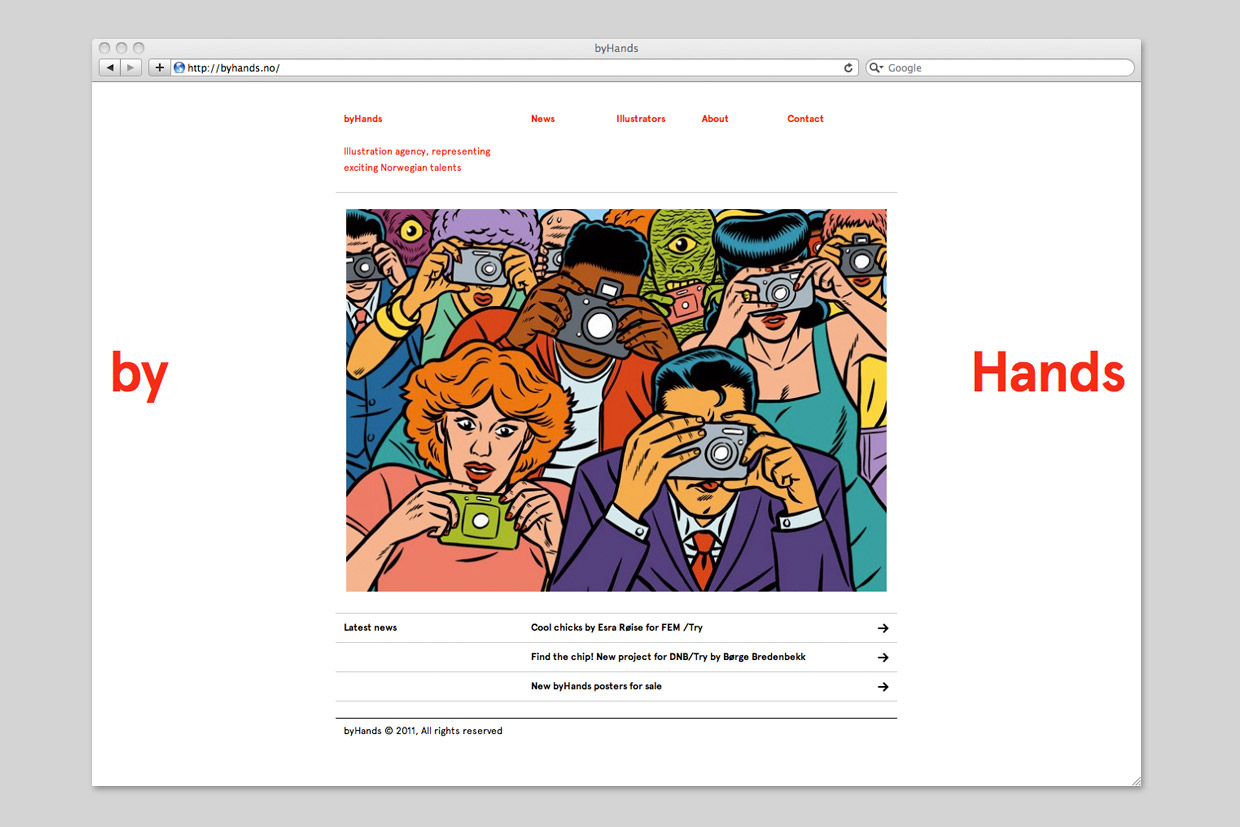Viewport: 1240px width, 827px height.
Task: Focus the Google search field
Action: (1000, 68)
